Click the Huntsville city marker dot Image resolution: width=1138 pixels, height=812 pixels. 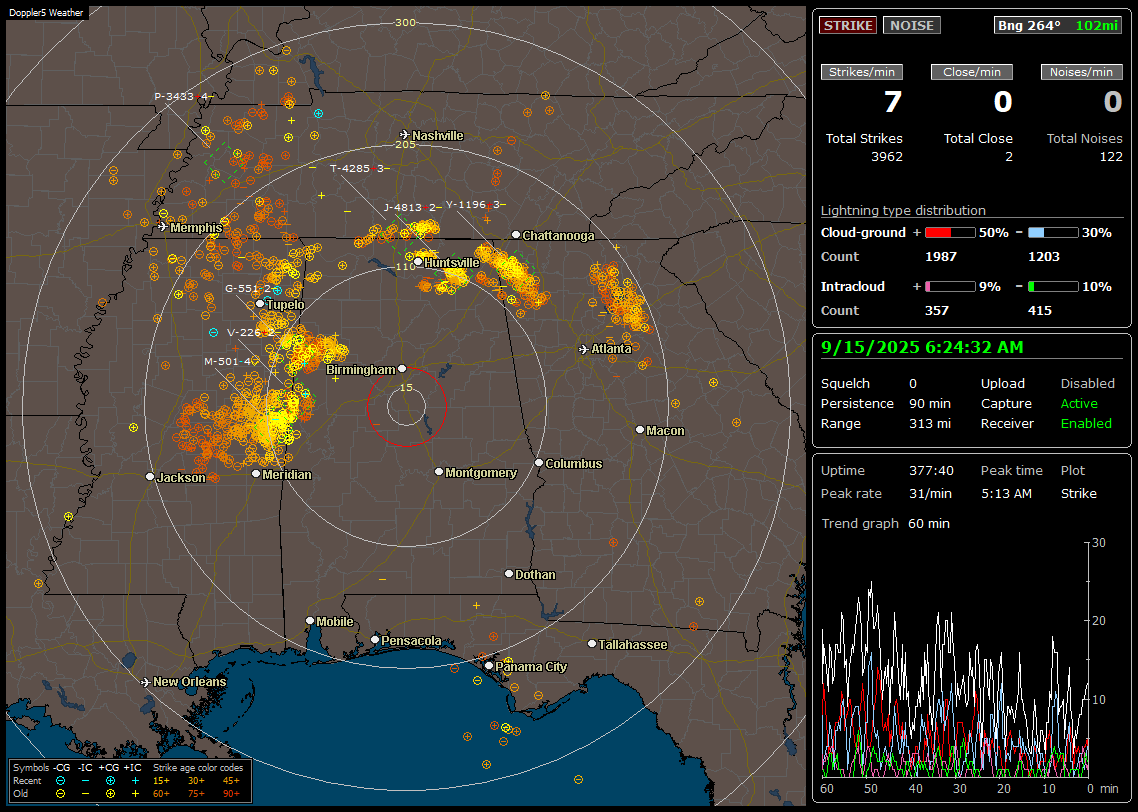click(418, 262)
